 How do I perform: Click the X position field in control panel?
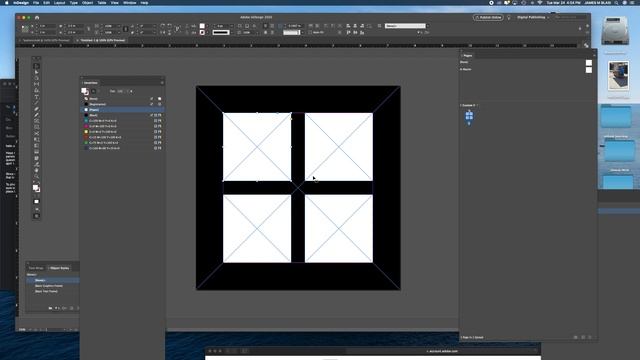tap(47, 26)
